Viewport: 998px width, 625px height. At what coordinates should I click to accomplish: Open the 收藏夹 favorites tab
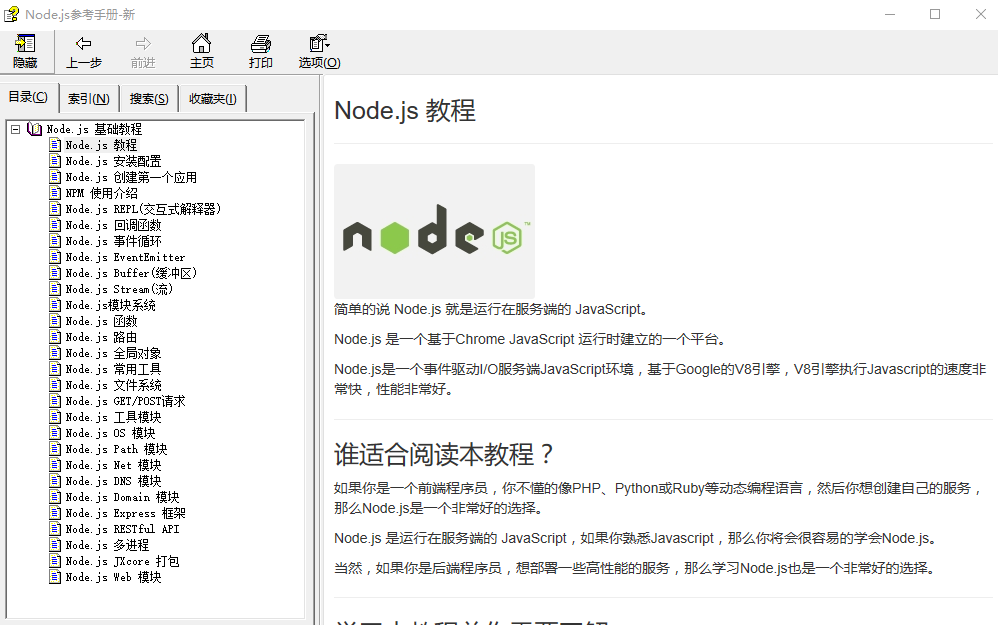211,97
